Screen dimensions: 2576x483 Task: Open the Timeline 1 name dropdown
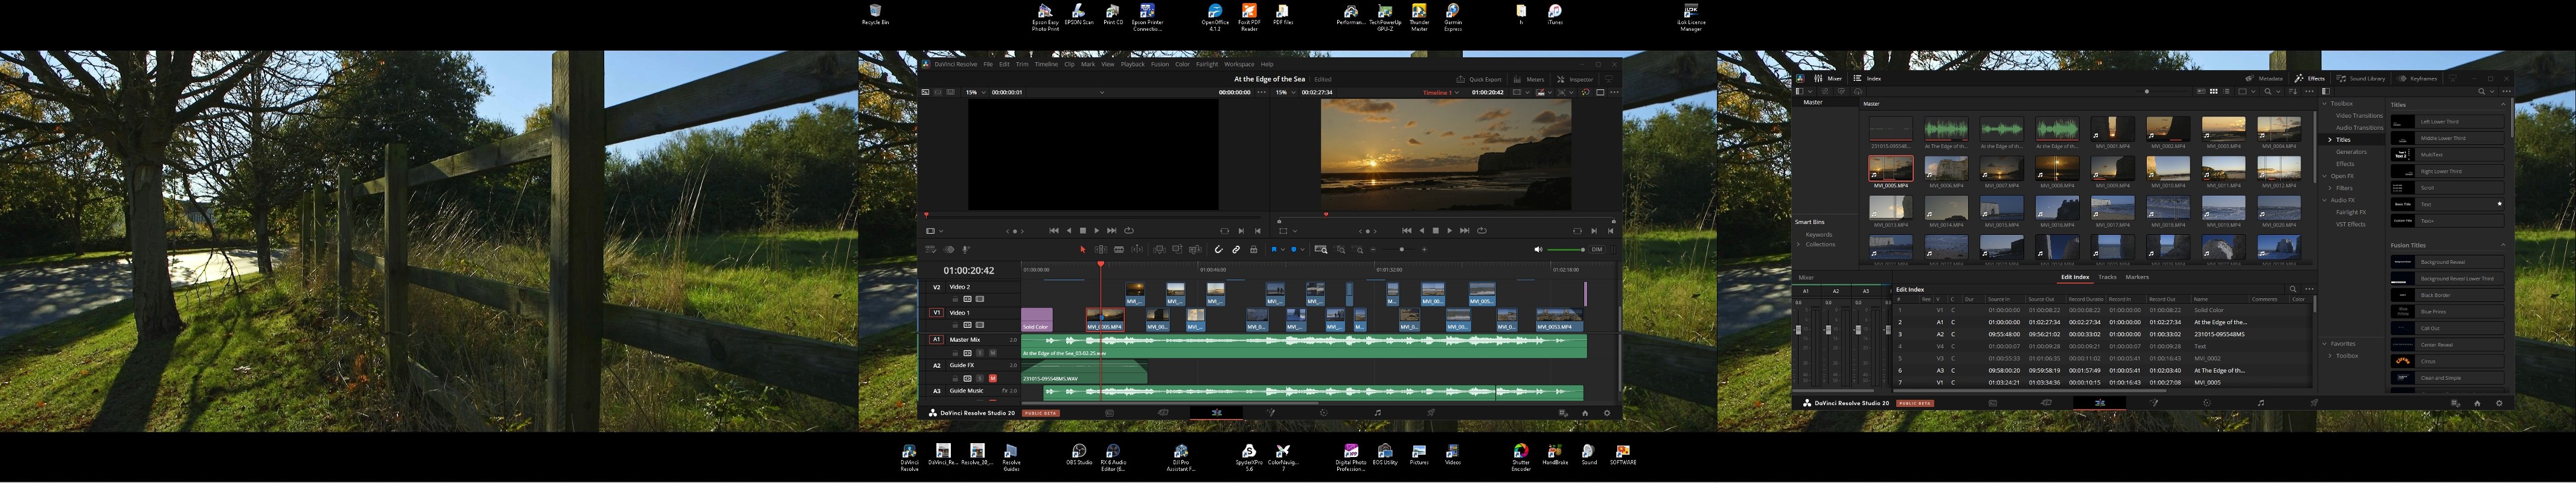(x=1441, y=92)
